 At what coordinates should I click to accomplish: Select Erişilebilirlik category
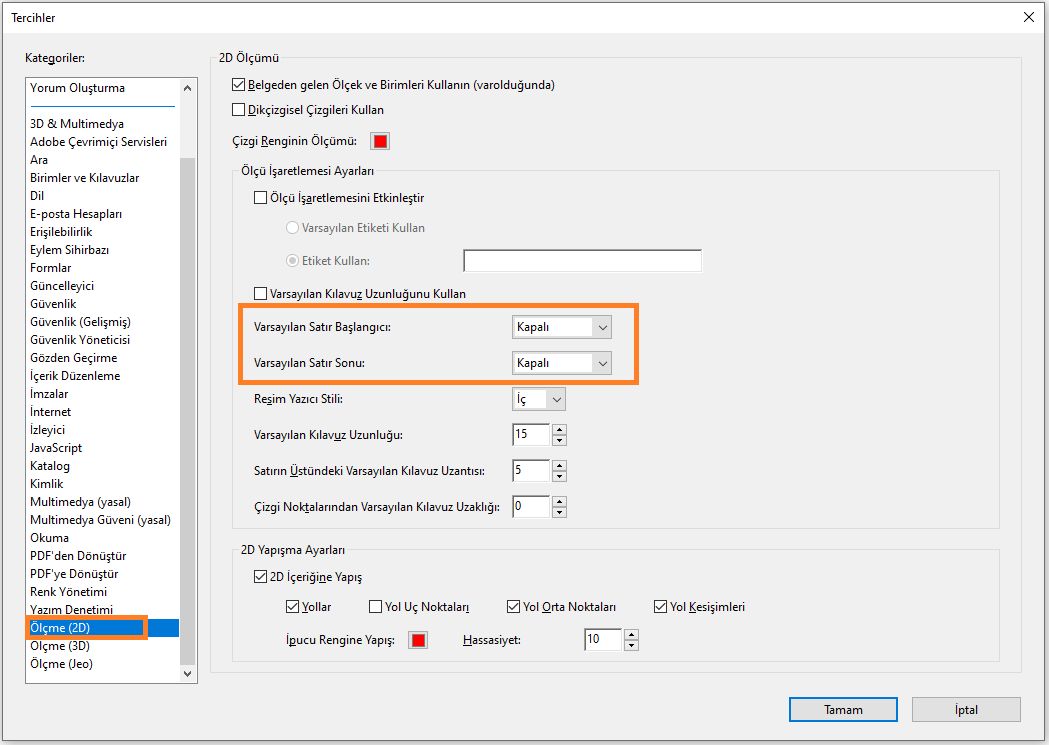(x=61, y=232)
